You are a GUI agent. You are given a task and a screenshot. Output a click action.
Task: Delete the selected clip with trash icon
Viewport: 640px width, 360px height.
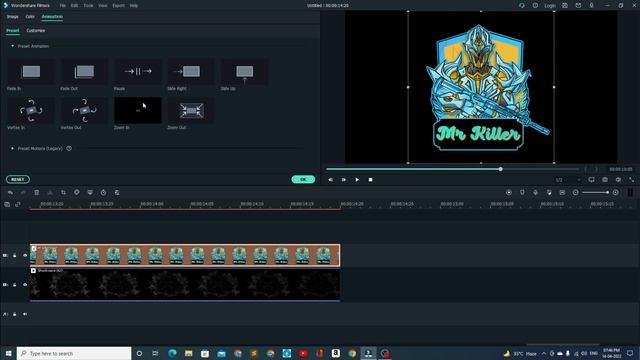[37, 192]
